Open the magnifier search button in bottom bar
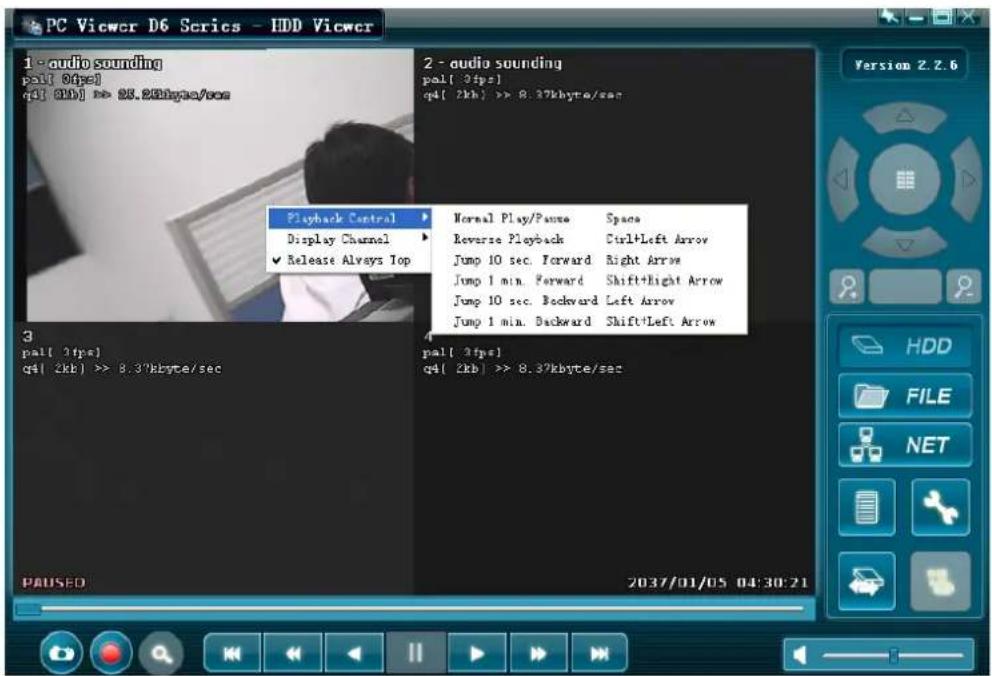 coord(161,653)
